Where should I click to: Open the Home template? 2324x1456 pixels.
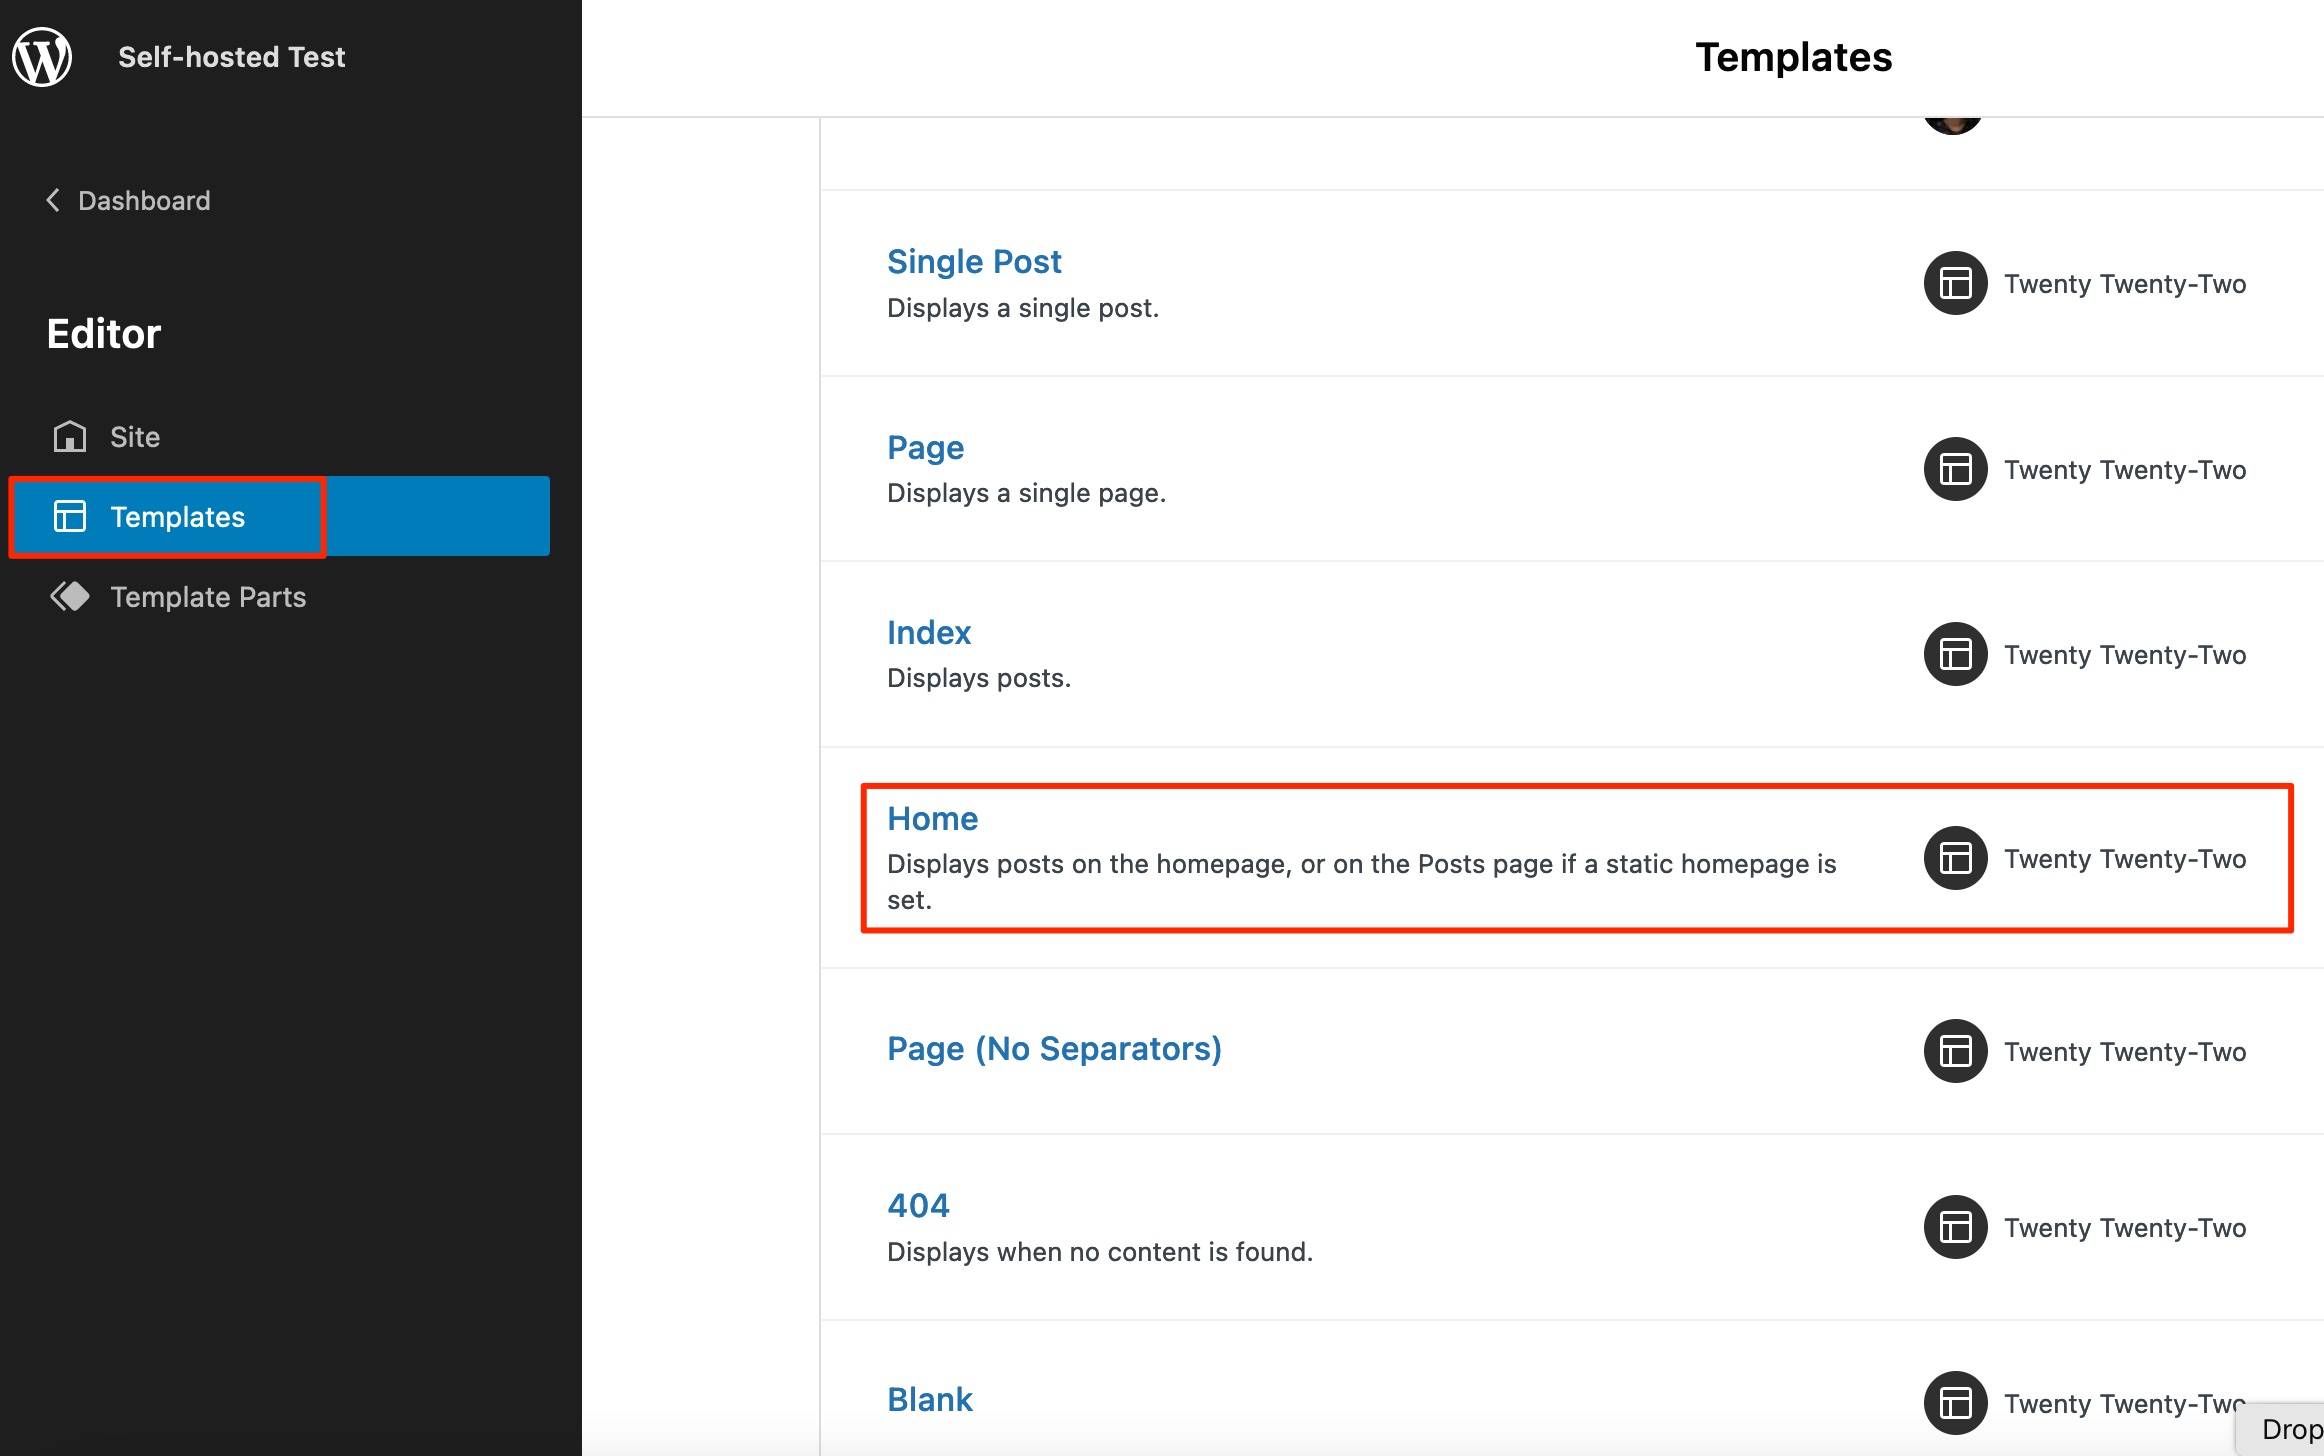tap(931, 817)
